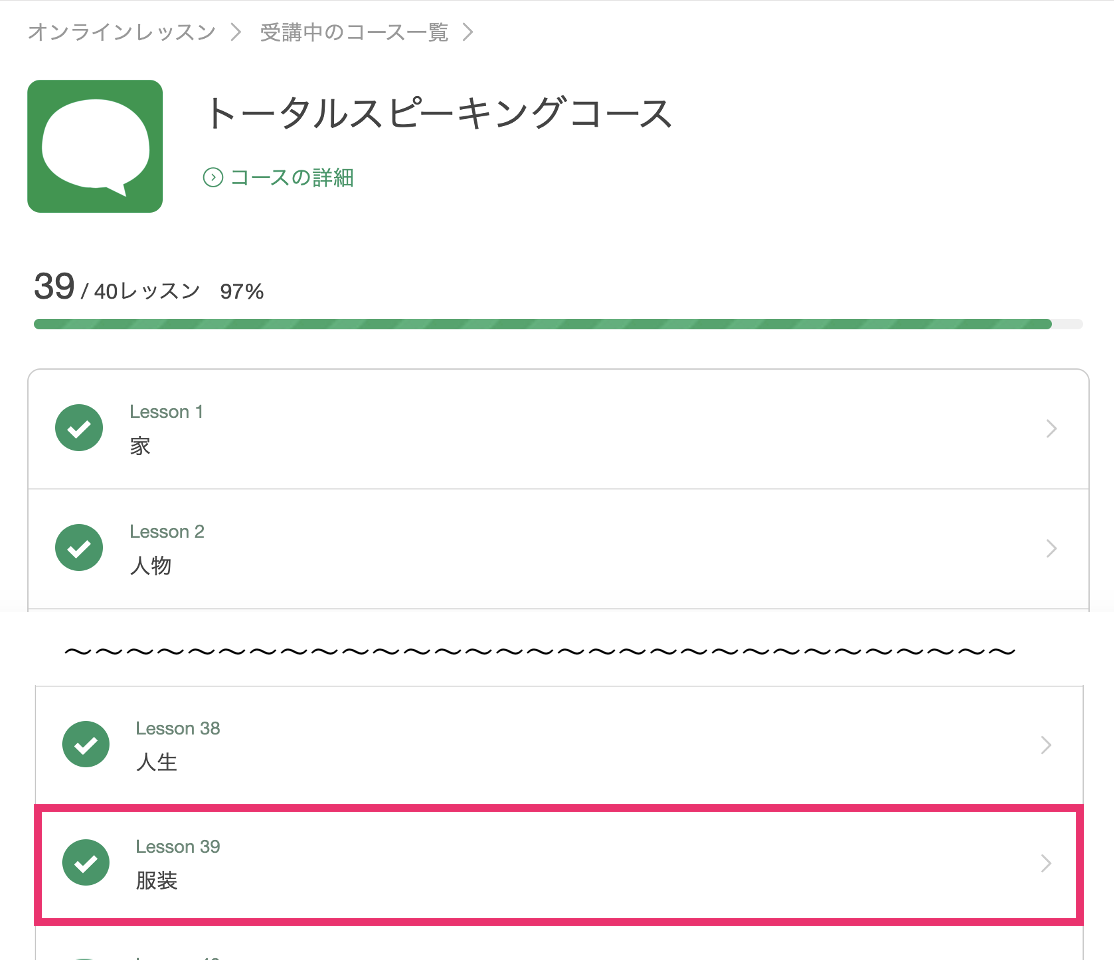The height and width of the screenshot is (960, 1114).
Task: Click the green checkmark for Lesson 38
Action: pyautogui.click(x=86, y=745)
